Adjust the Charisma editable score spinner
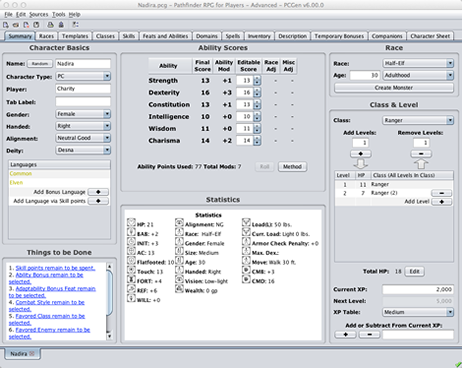The image size is (470, 374). (x=257, y=141)
